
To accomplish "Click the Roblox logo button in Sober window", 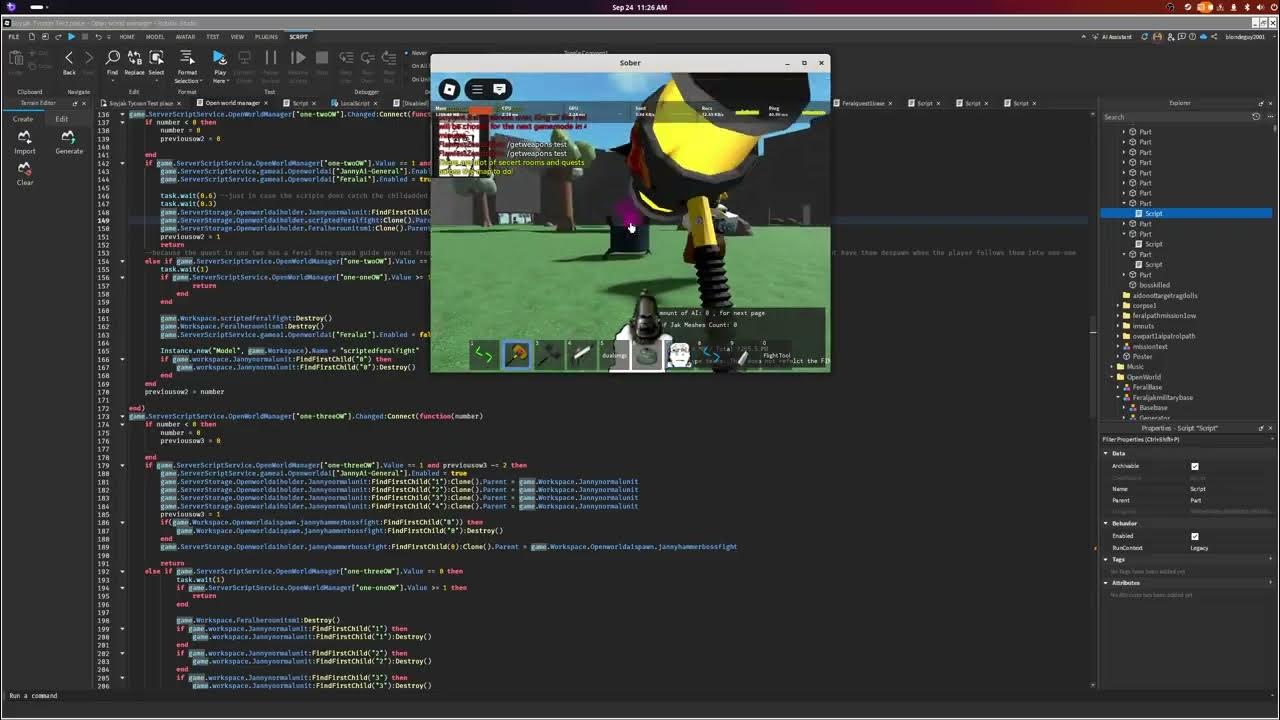I will [x=449, y=89].
